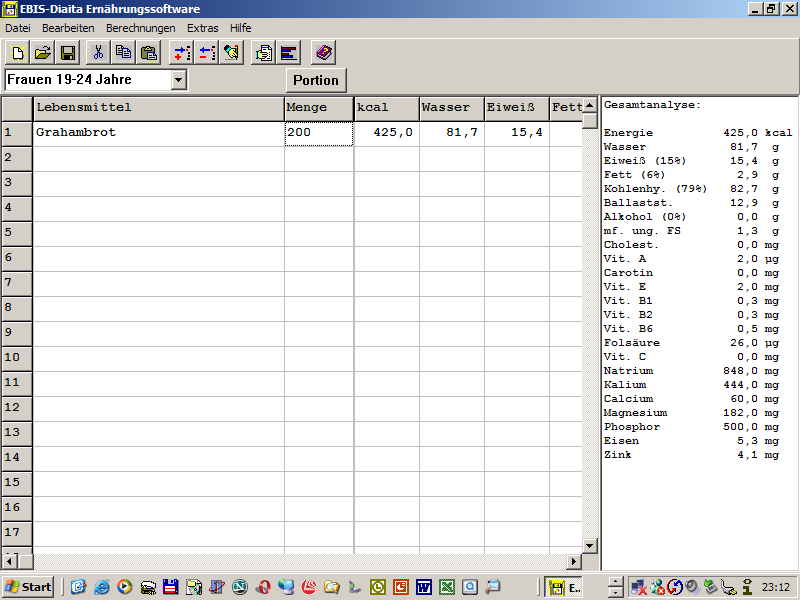Click the Paste clipboard icon
The width and height of the screenshot is (800, 600).
[149, 53]
